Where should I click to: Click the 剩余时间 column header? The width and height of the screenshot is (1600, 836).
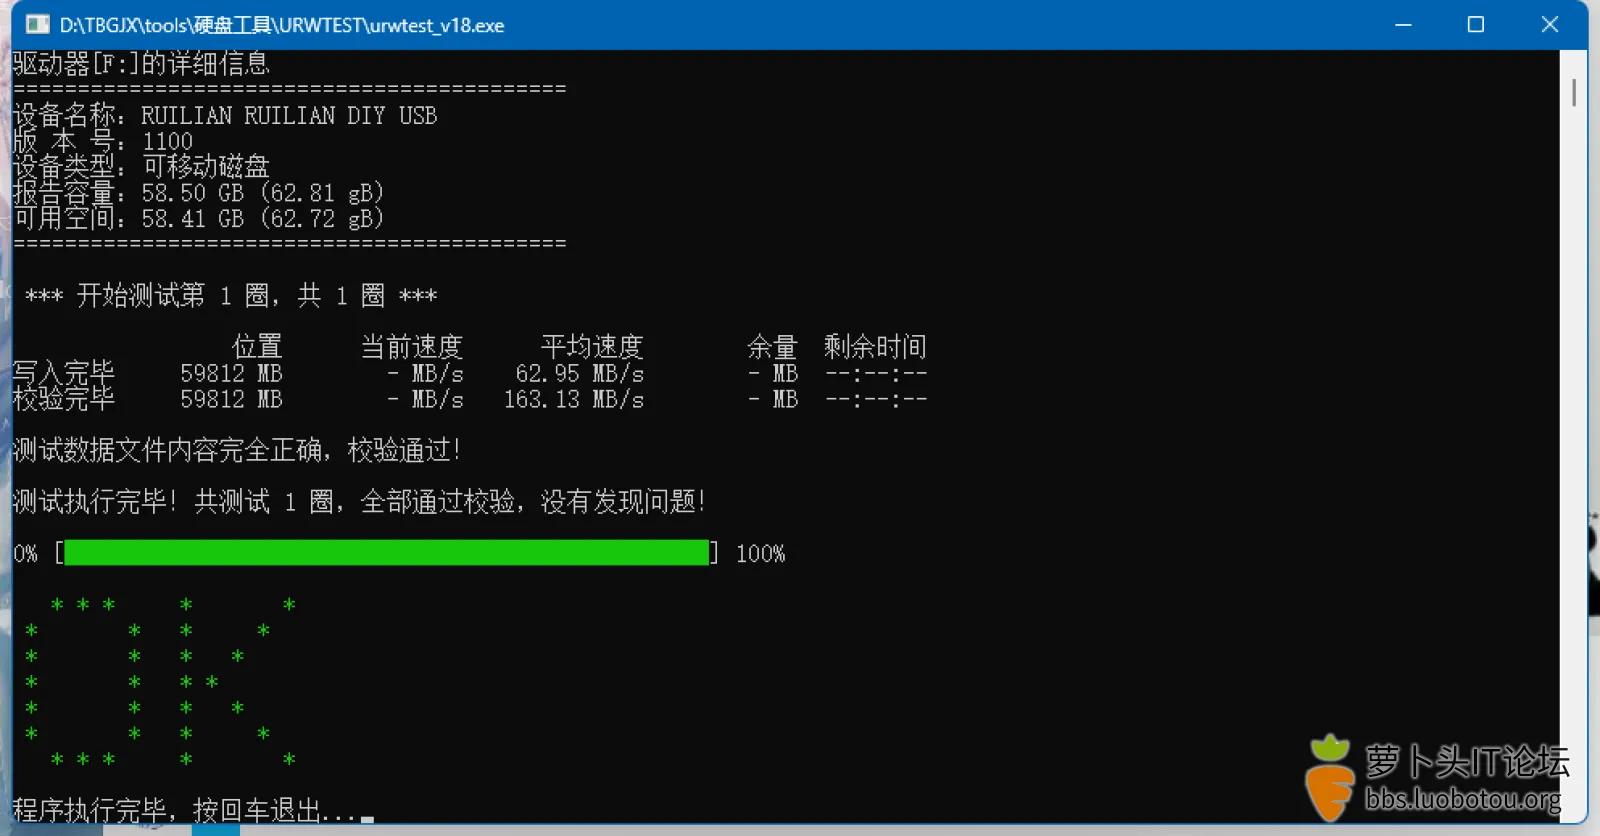pos(875,347)
